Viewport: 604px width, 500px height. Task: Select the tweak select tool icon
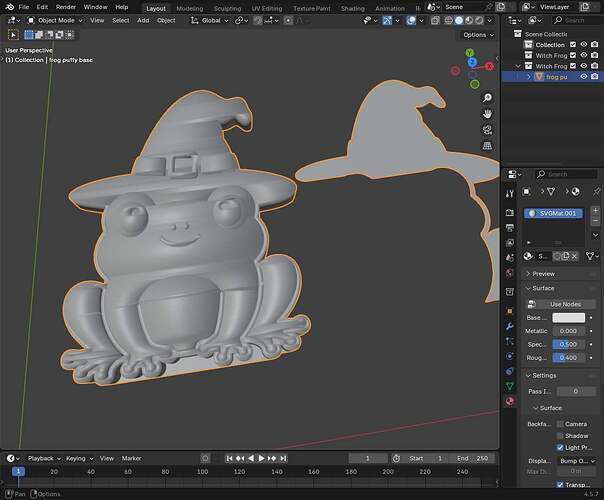(x=13, y=35)
